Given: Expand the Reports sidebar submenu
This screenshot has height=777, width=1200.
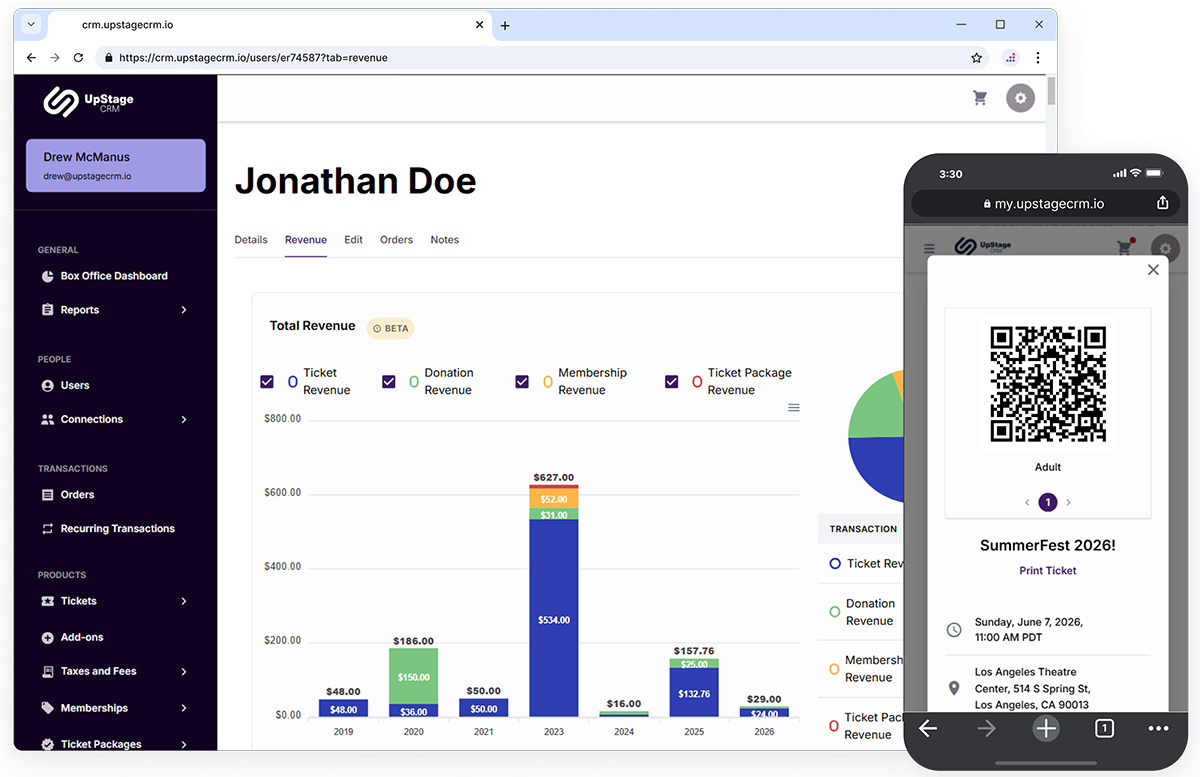Looking at the screenshot, I should pos(184,310).
